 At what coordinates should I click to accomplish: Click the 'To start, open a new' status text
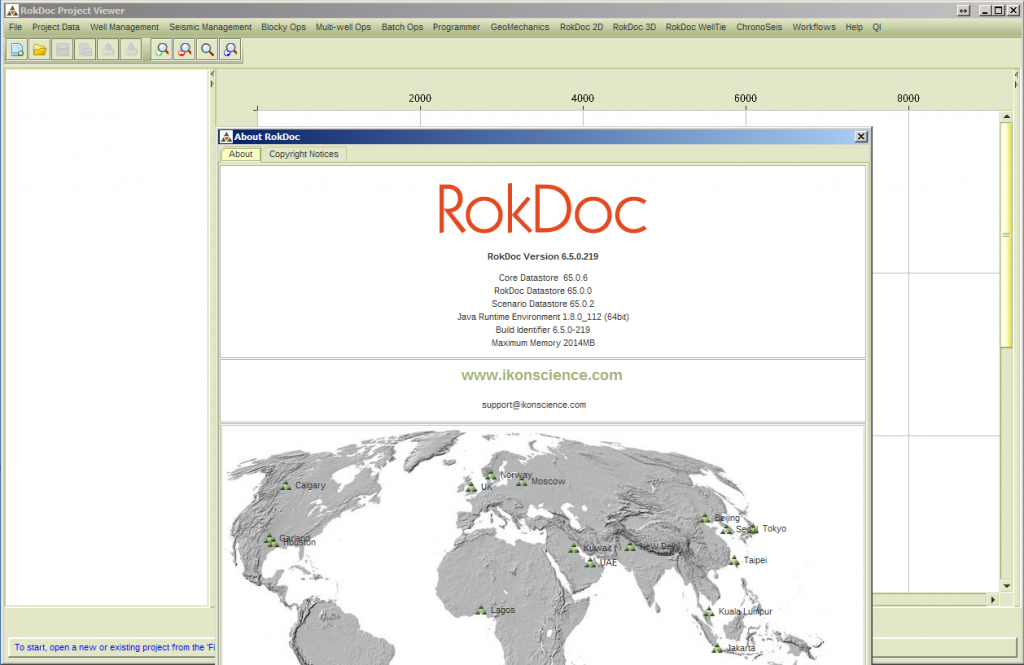point(114,647)
